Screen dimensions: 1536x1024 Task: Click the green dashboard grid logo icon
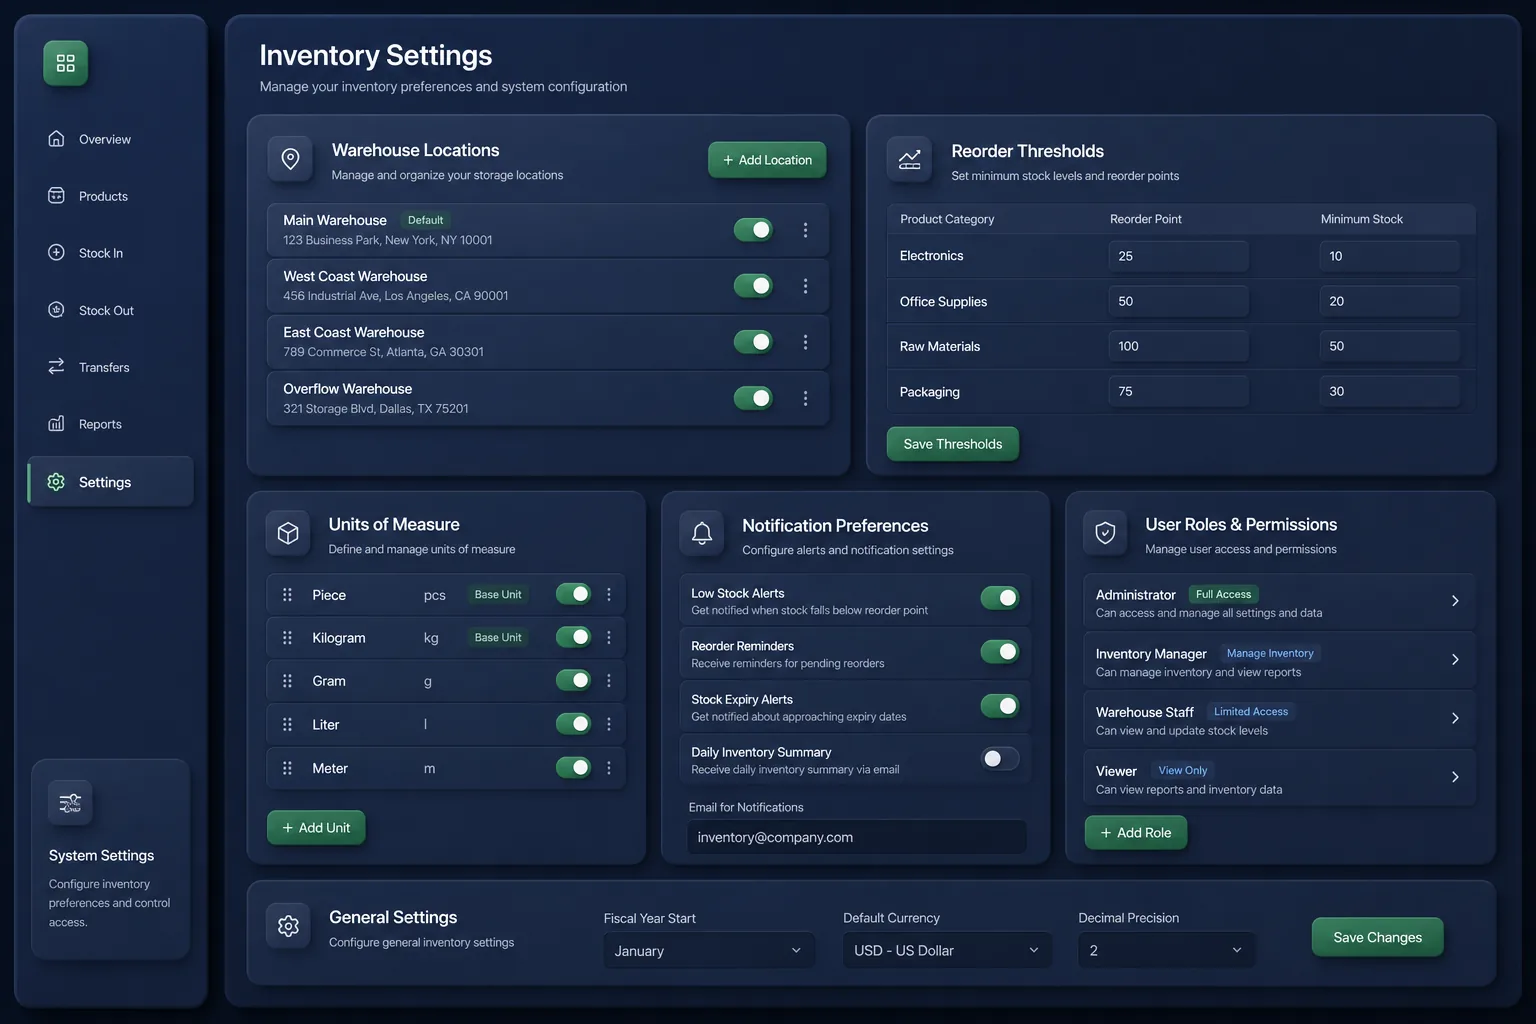coord(66,63)
